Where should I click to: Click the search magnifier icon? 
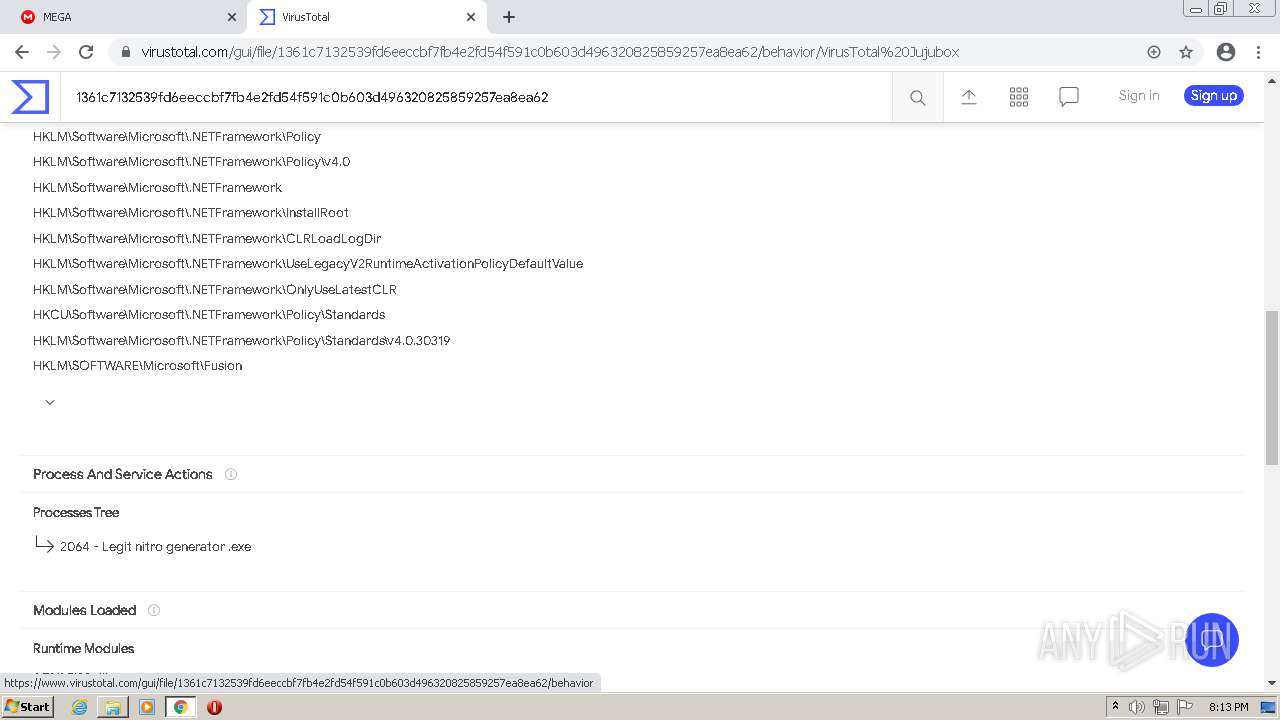click(917, 97)
